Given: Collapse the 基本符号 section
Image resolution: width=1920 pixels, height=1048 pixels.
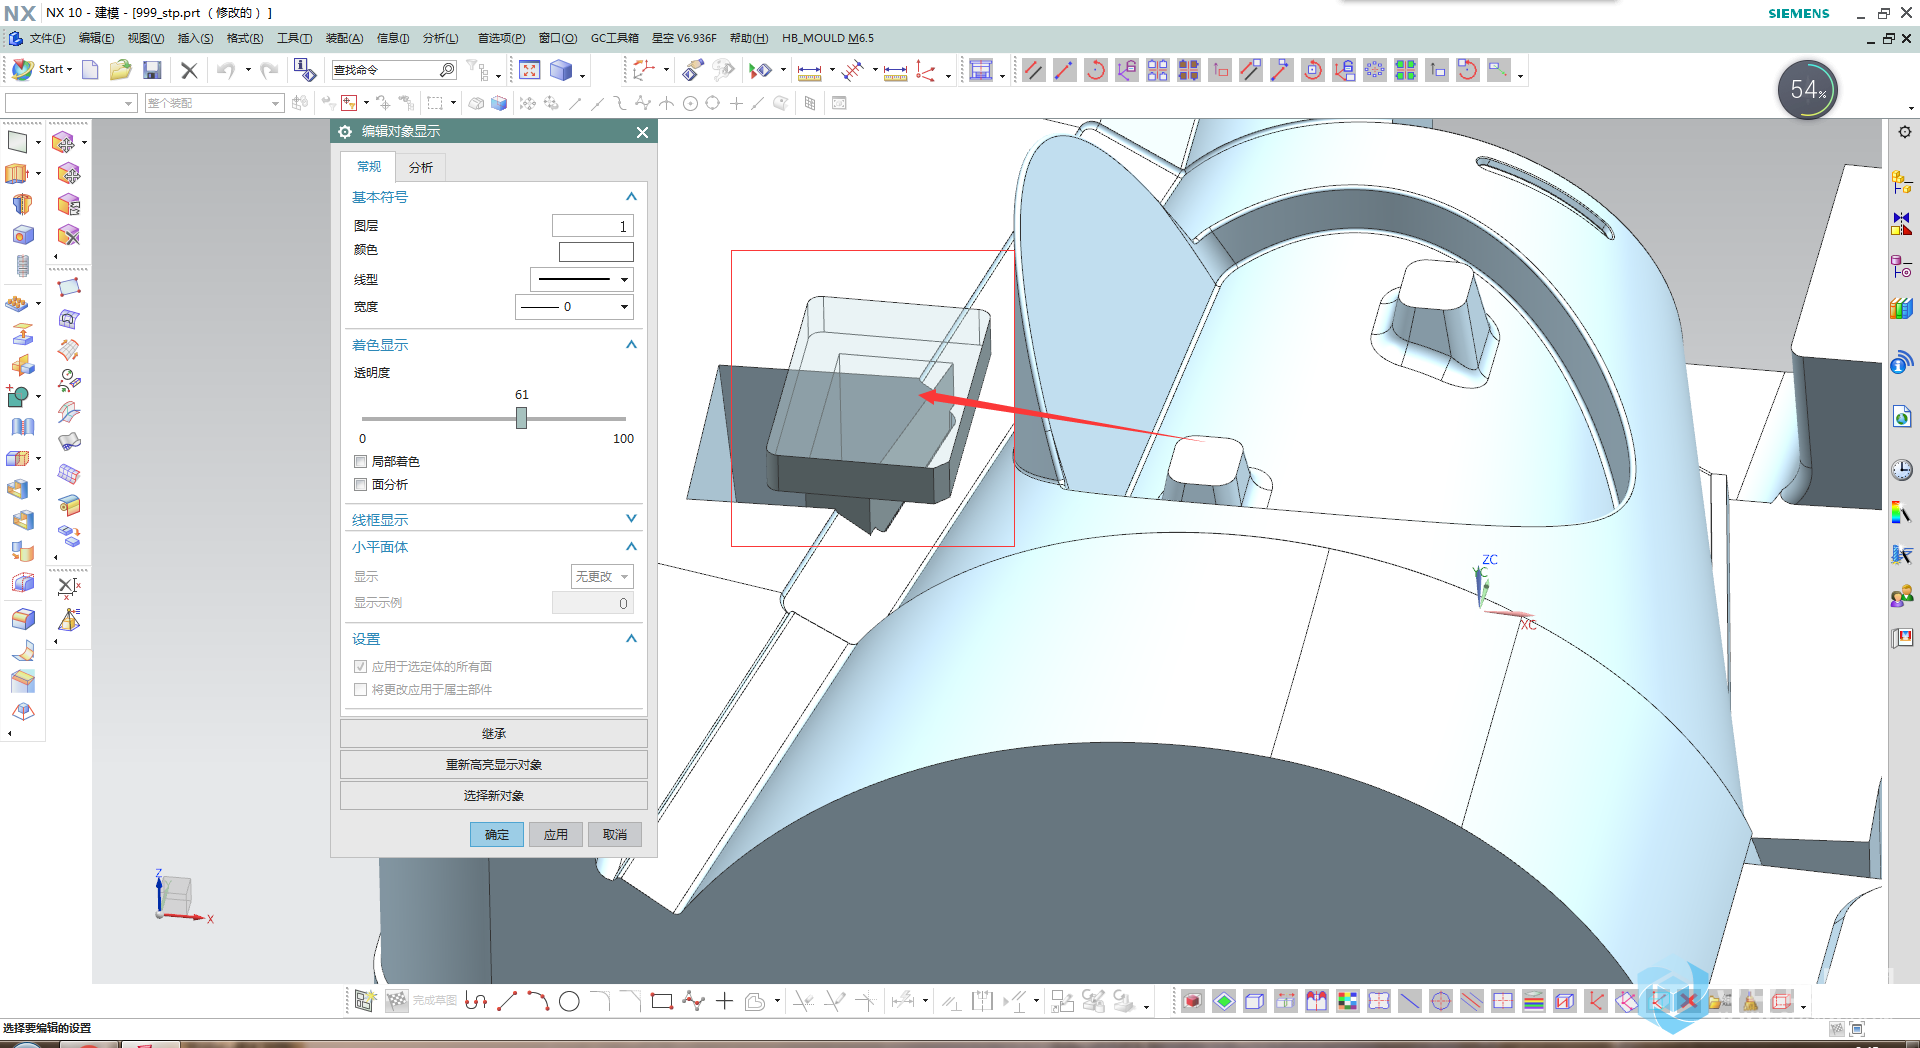Looking at the screenshot, I should (631, 197).
